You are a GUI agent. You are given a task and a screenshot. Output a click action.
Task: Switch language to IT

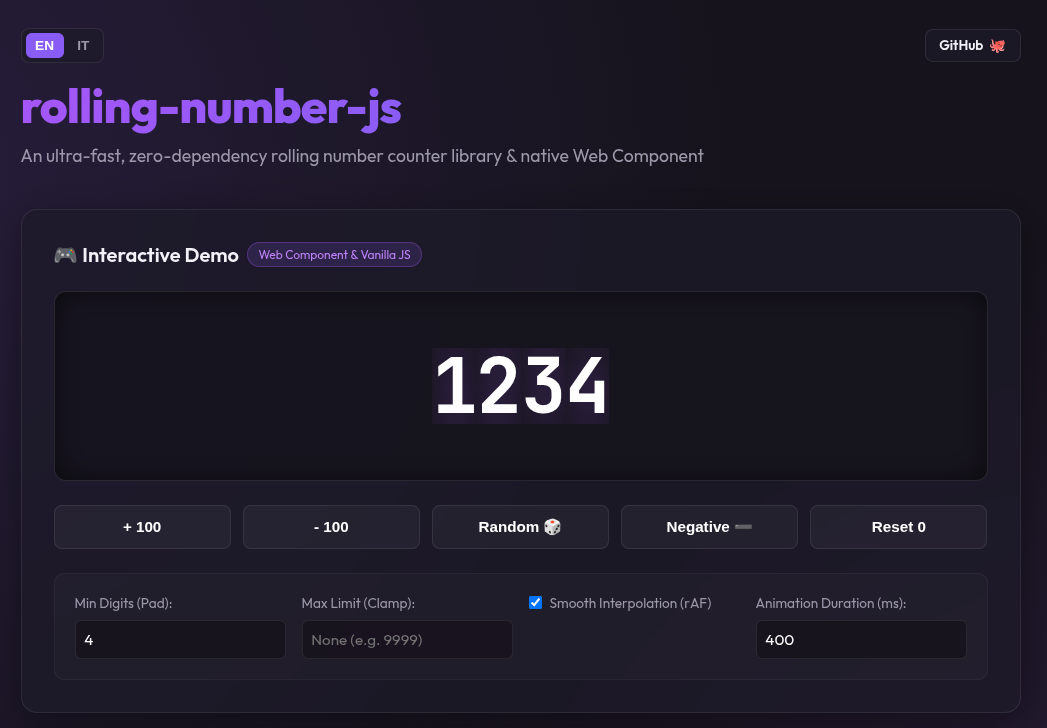83,45
